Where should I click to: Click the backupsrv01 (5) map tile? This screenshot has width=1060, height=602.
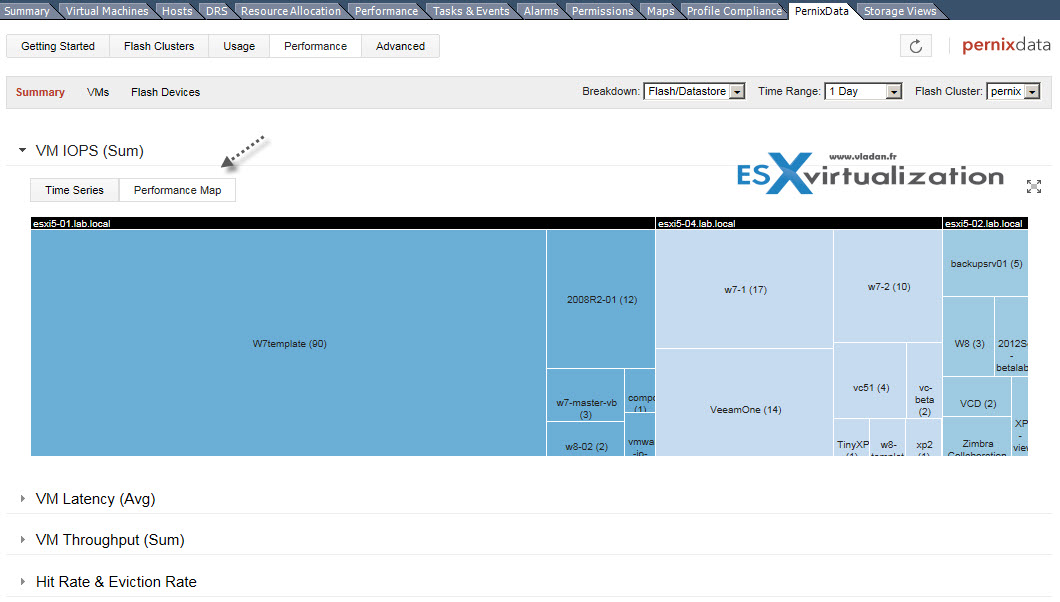click(x=986, y=264)
